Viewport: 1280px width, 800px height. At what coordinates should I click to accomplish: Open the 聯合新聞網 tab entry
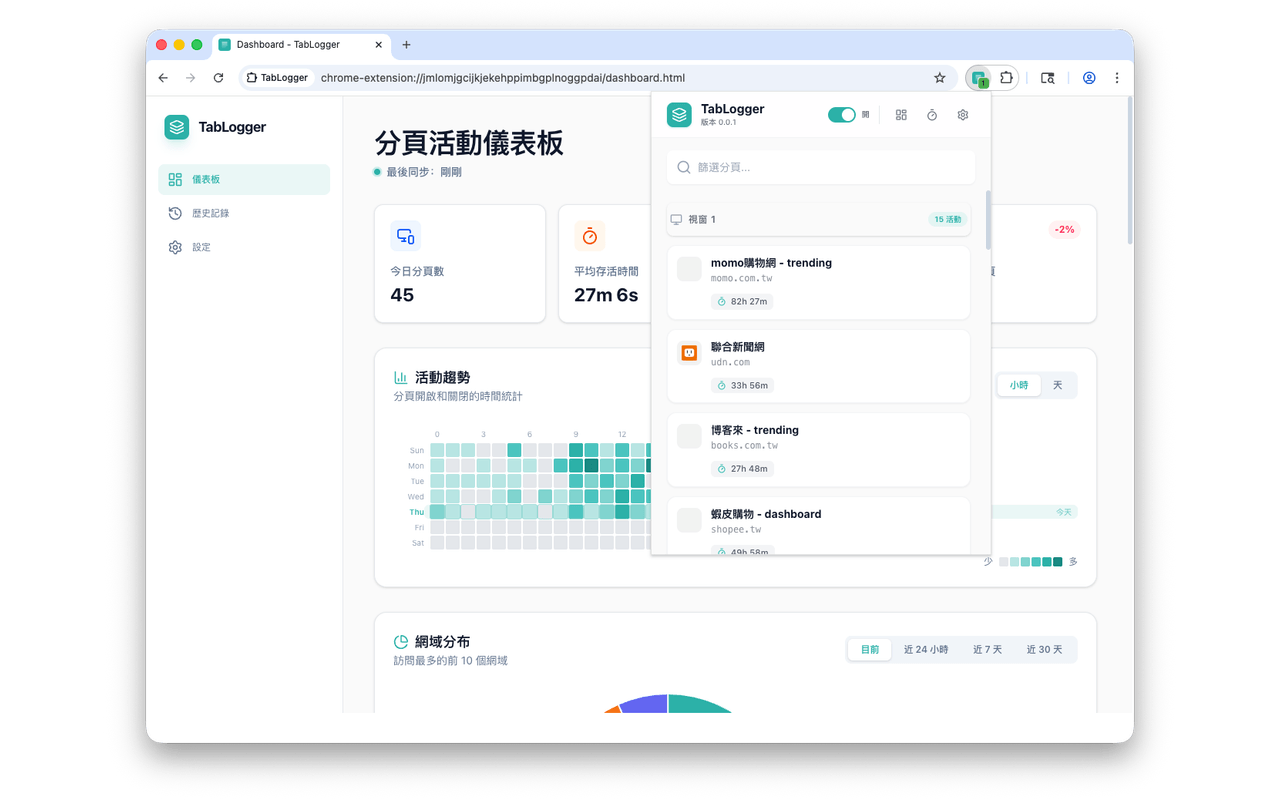point(818,366)
